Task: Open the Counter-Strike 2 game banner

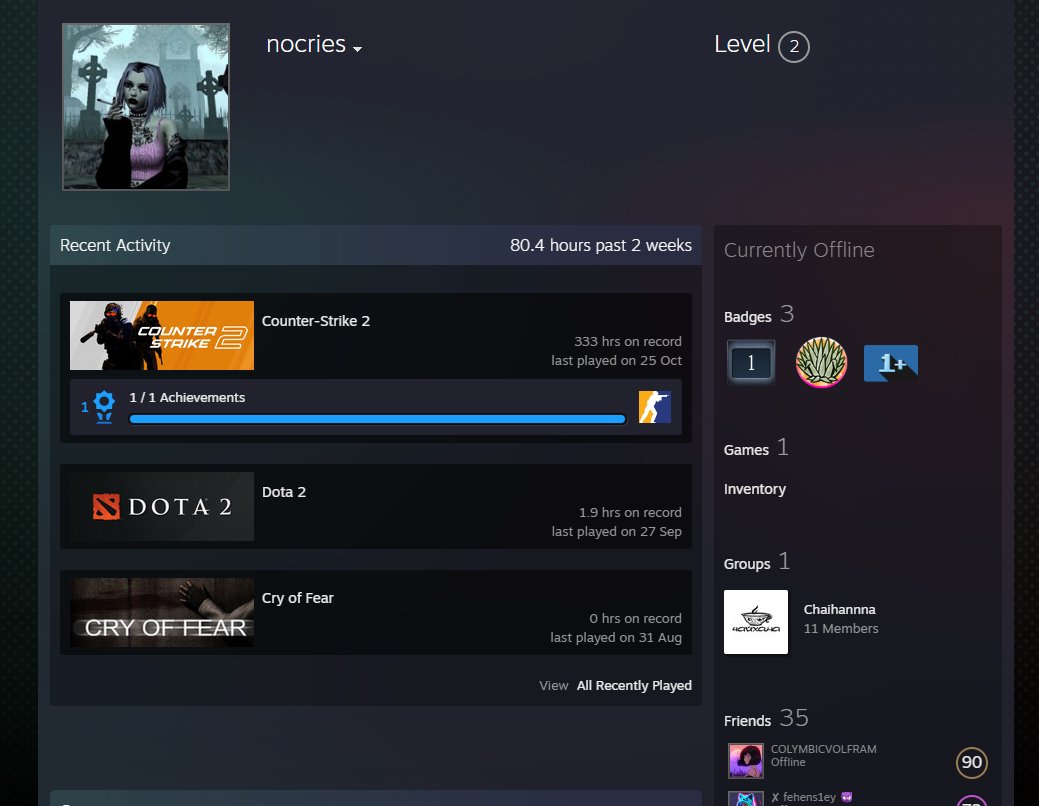Action: [x=162, y=335]
